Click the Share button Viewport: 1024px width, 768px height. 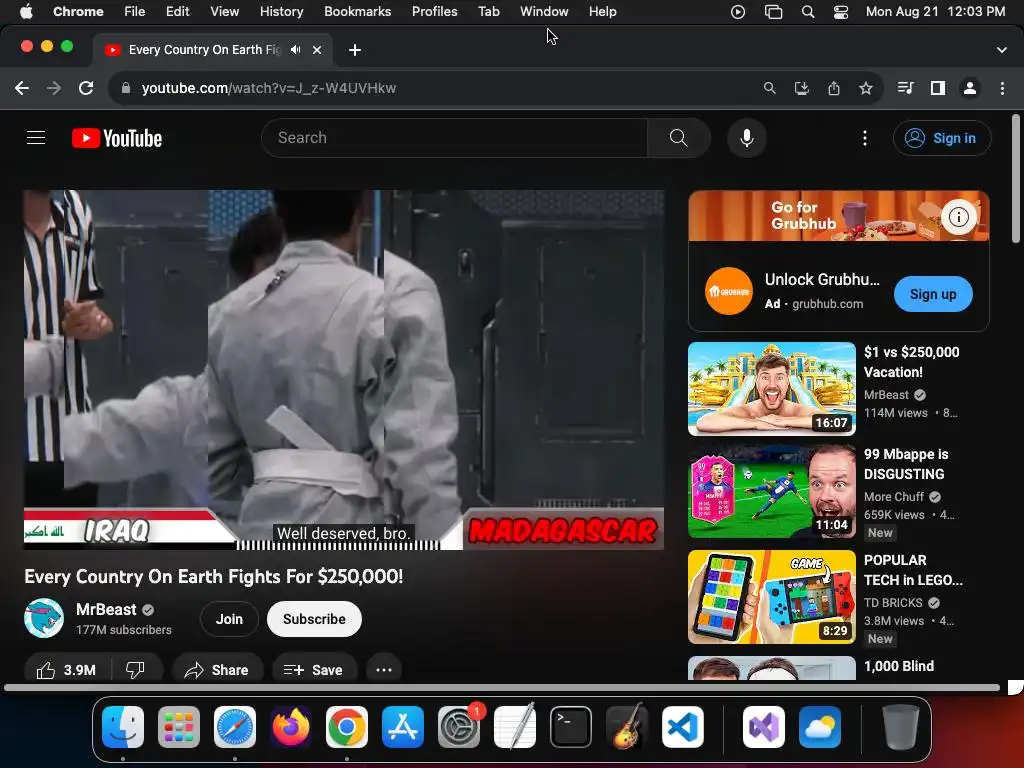[217, 670]
